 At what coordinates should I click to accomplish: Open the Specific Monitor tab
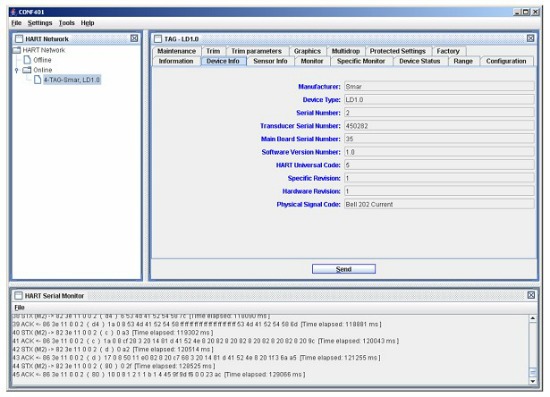(361, 61)
